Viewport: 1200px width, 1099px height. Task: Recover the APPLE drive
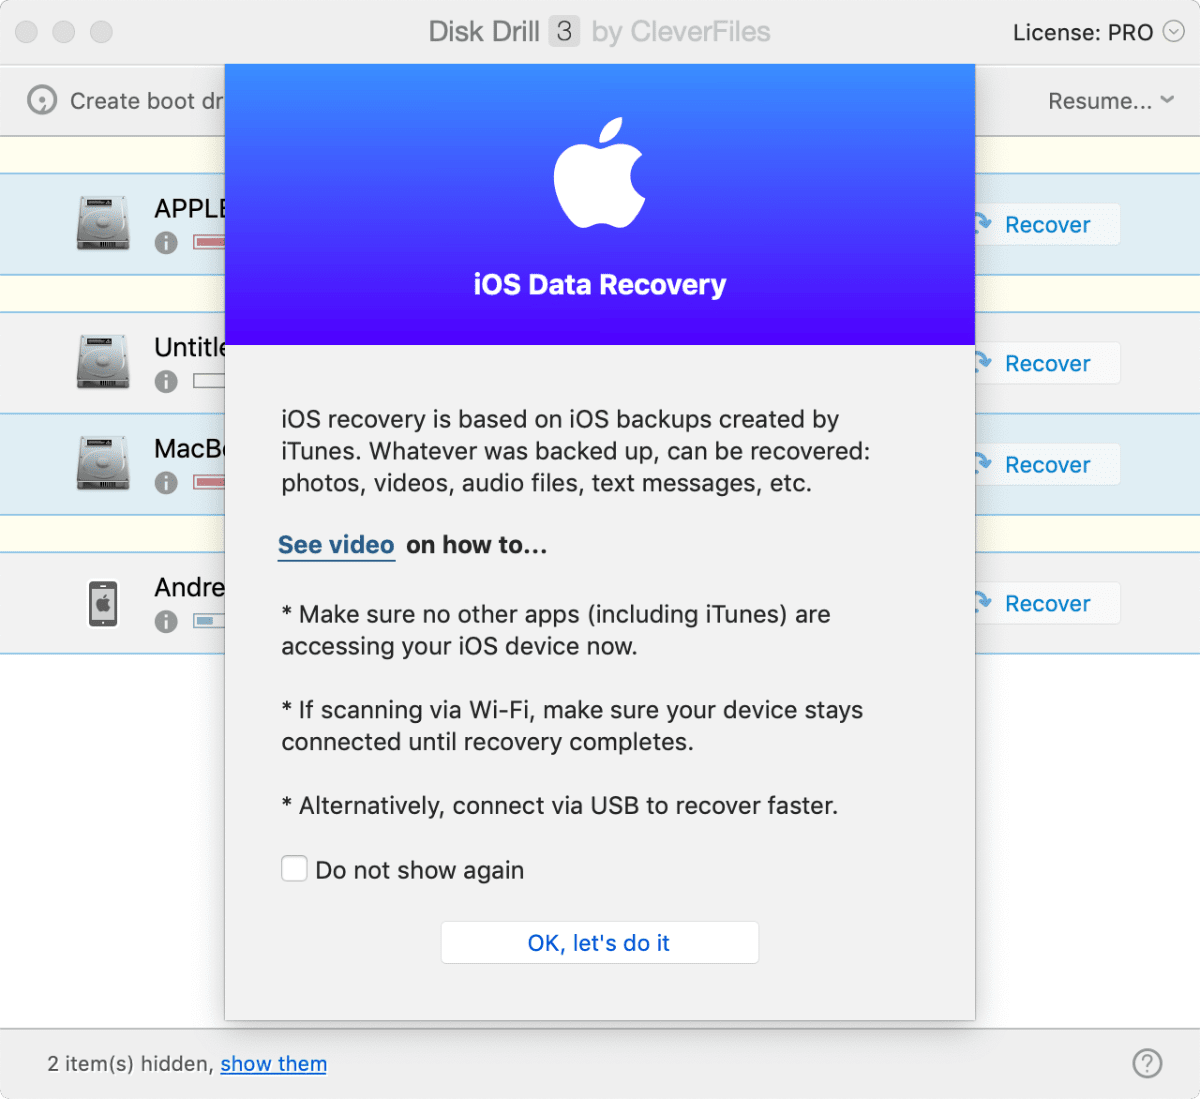point(1046,225)
